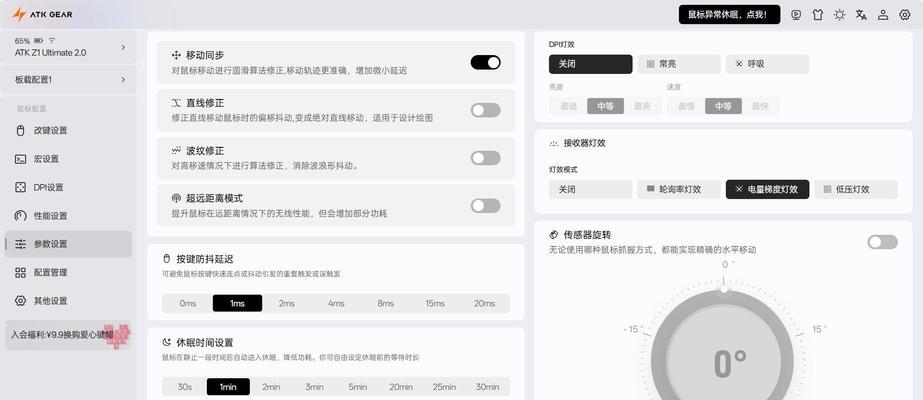Open 宏设置 menu item
Viewport: 923px width, 400px height.
pyautogui.click(x=68, y=159)
